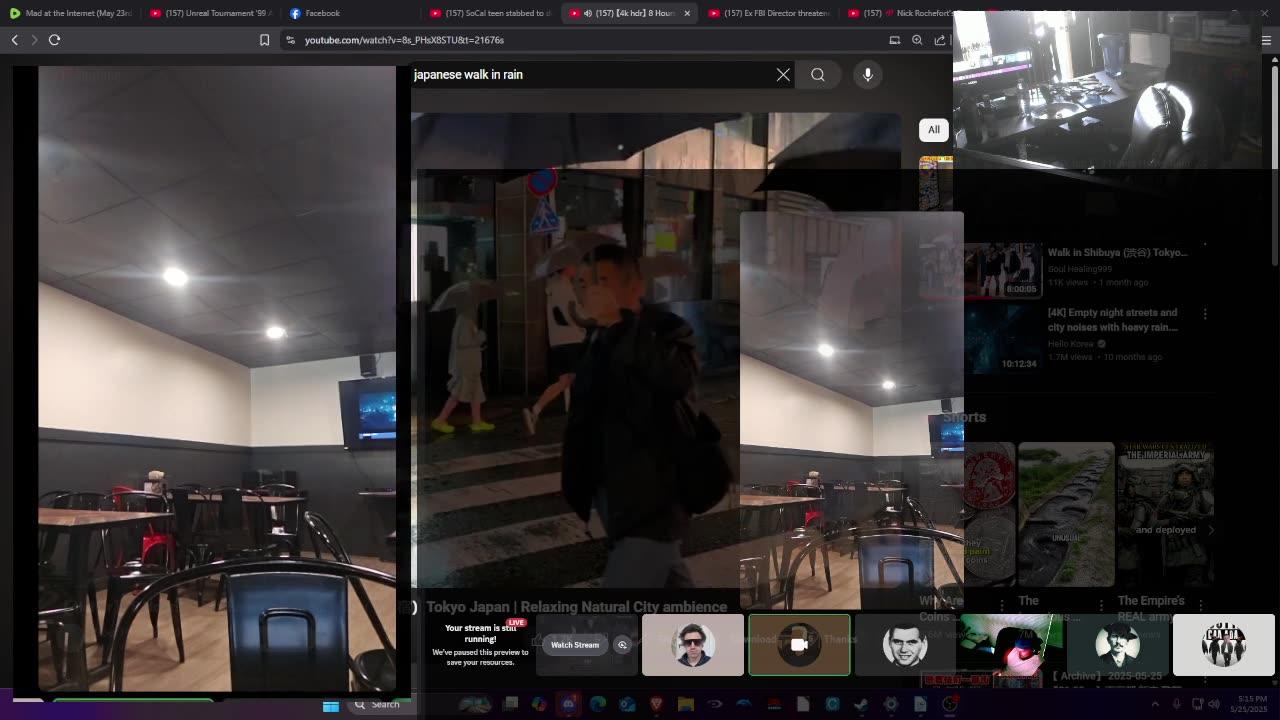Click the youtube.com address bar URL
This screenshot has width=1280, height=720.
pyautogui.click(x=404, y=40)
